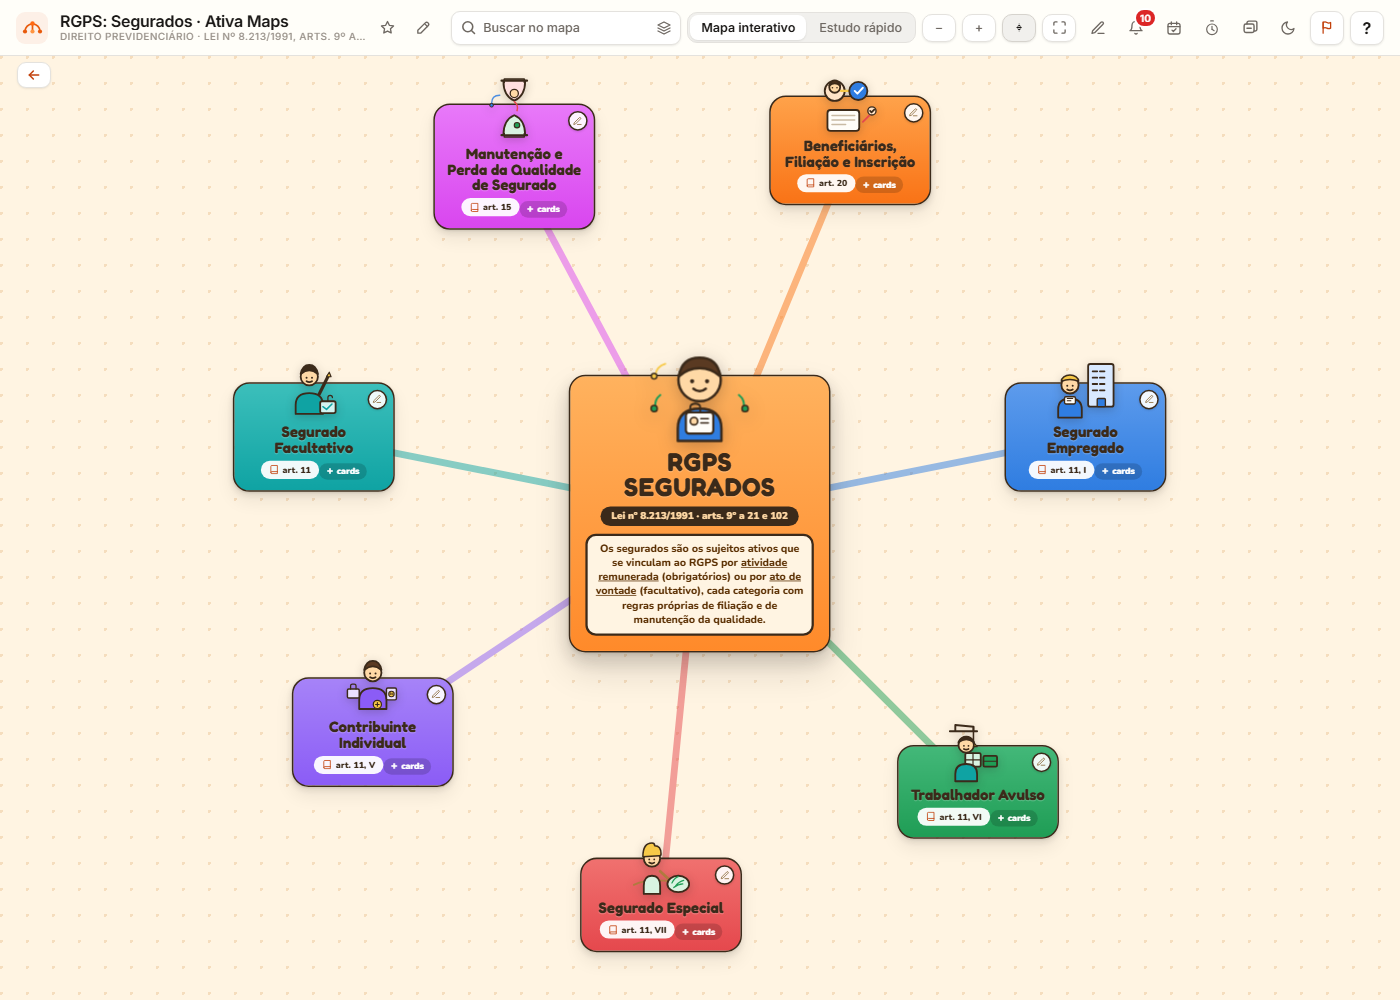Click the center/recenter map button
Image resolution: width=1400 pixels, height=1000 pixels.
[1019, 28]
